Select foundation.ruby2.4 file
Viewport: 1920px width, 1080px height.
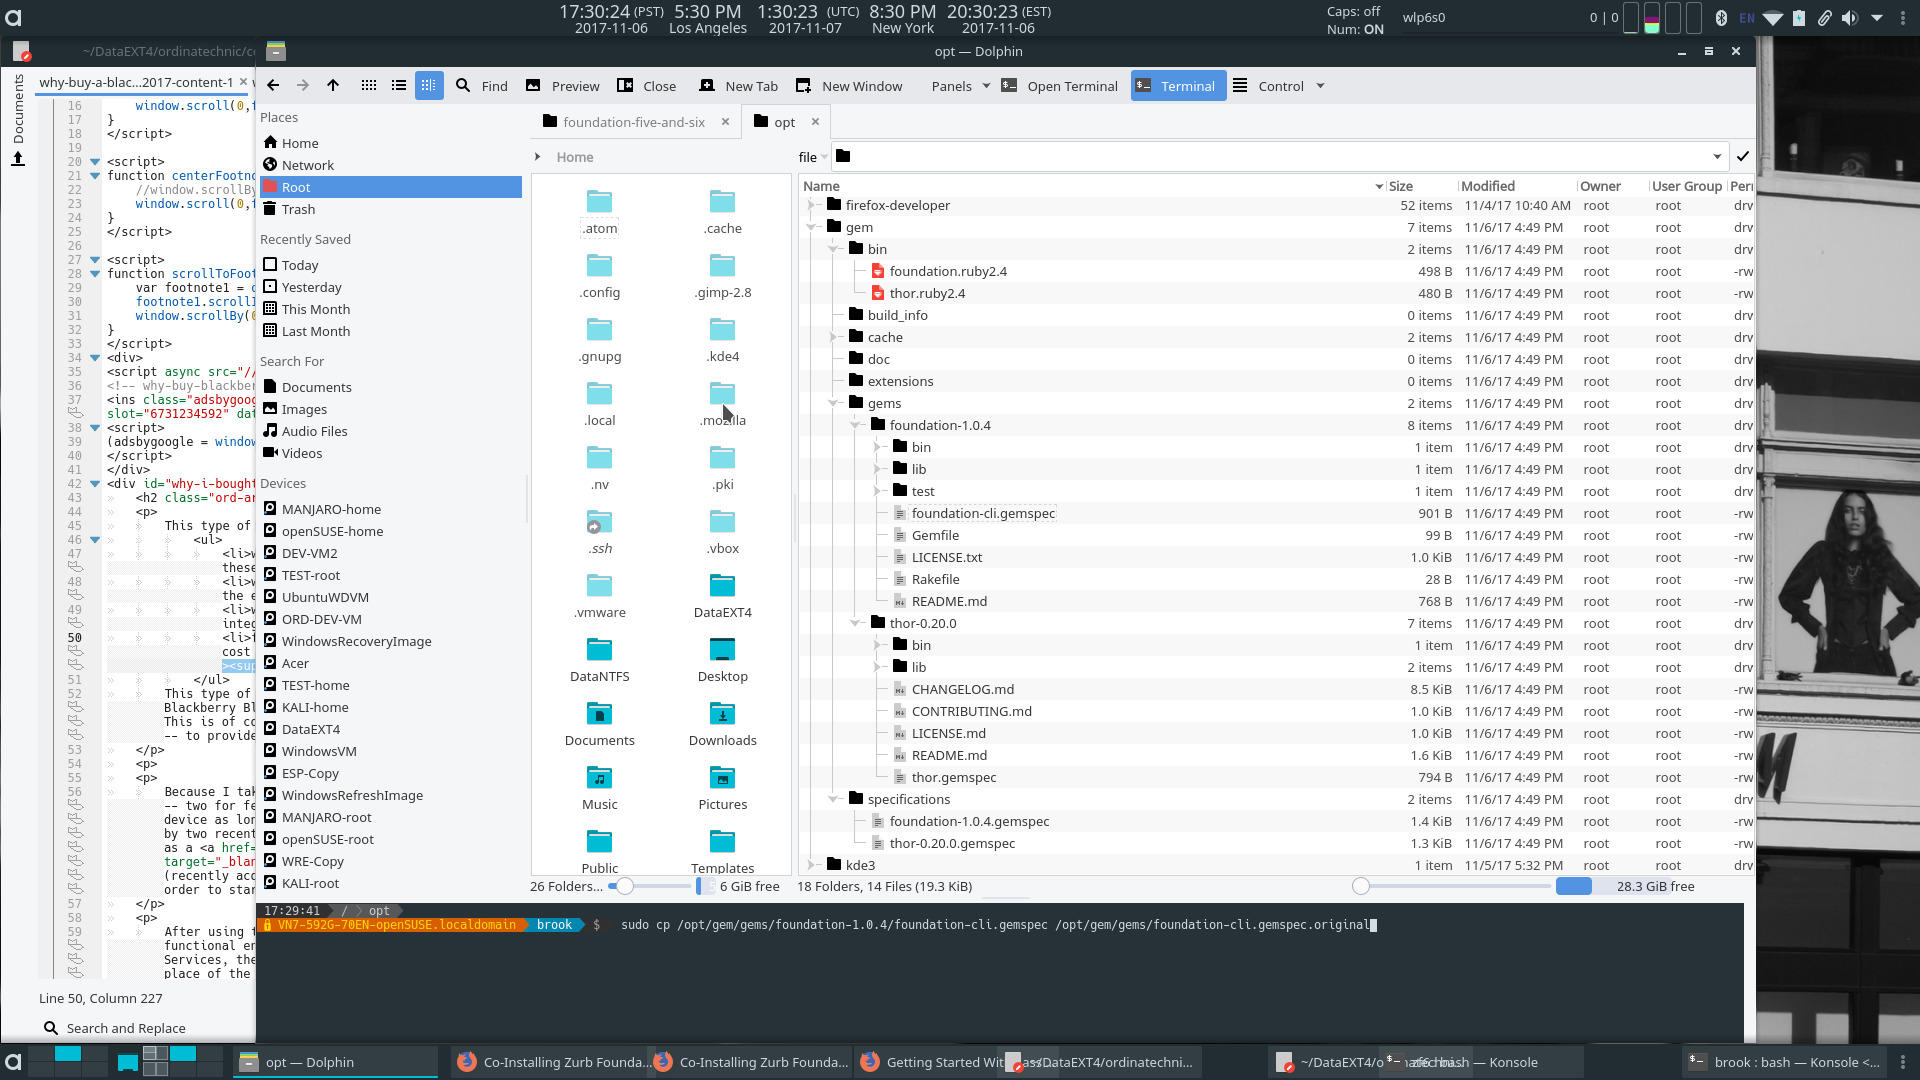(948, 271)
